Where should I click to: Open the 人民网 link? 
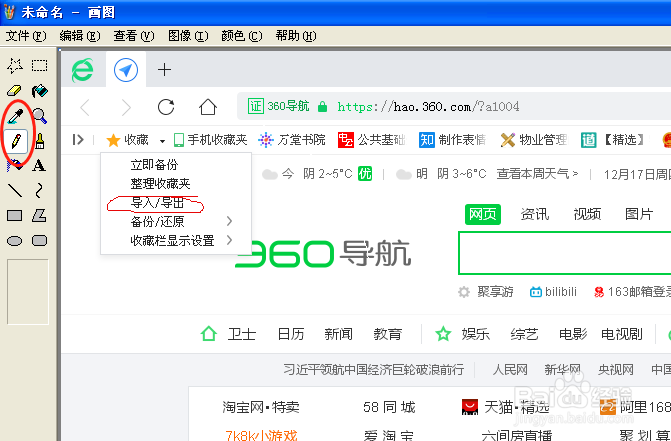[x=510, y=370]
